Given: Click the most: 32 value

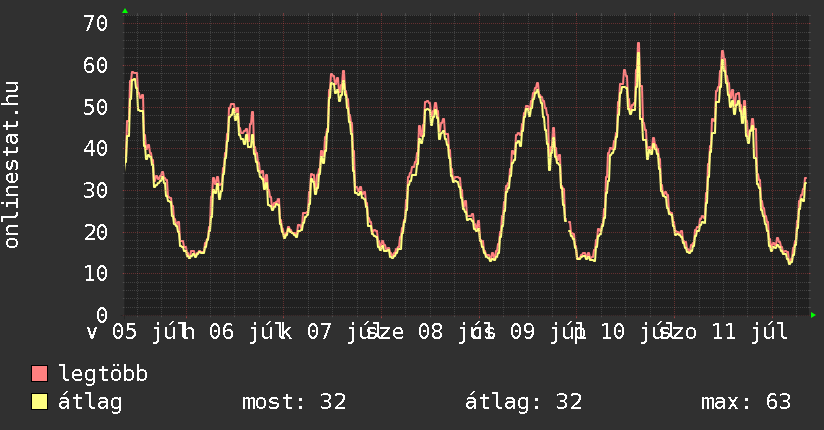Looking at the screenshot, I should click(x=294, y=402).
